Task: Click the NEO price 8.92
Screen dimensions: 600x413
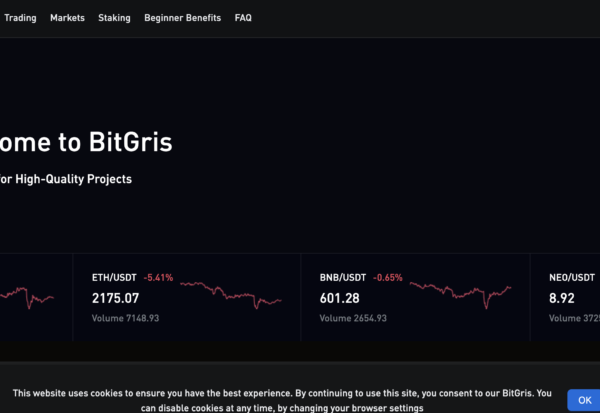Action: (562, 298)
